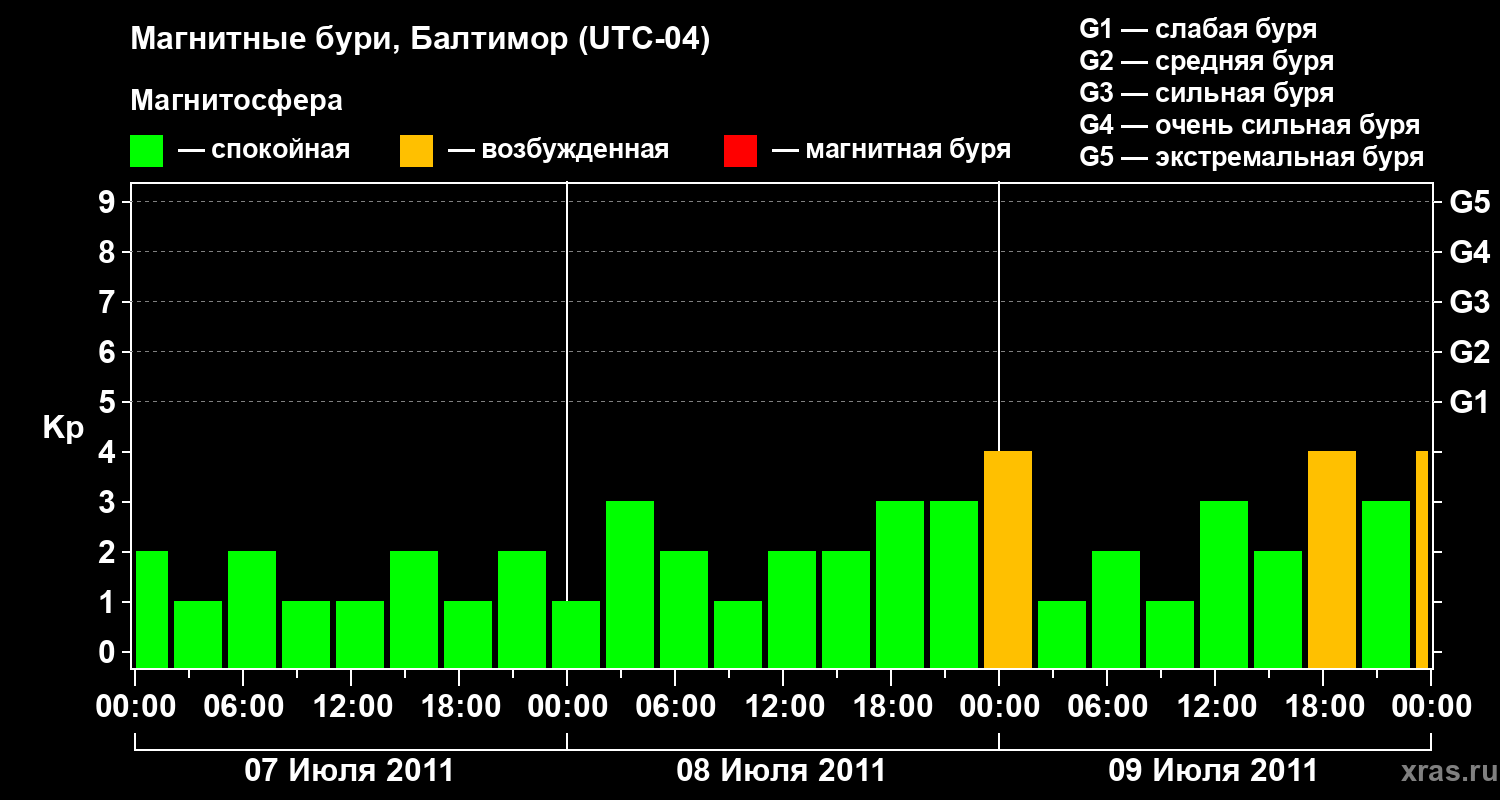Click the legend line G2 — средняя буря
This screenshot has width=1500, height=800.
pyautogui.click(x=1206, y=61)
